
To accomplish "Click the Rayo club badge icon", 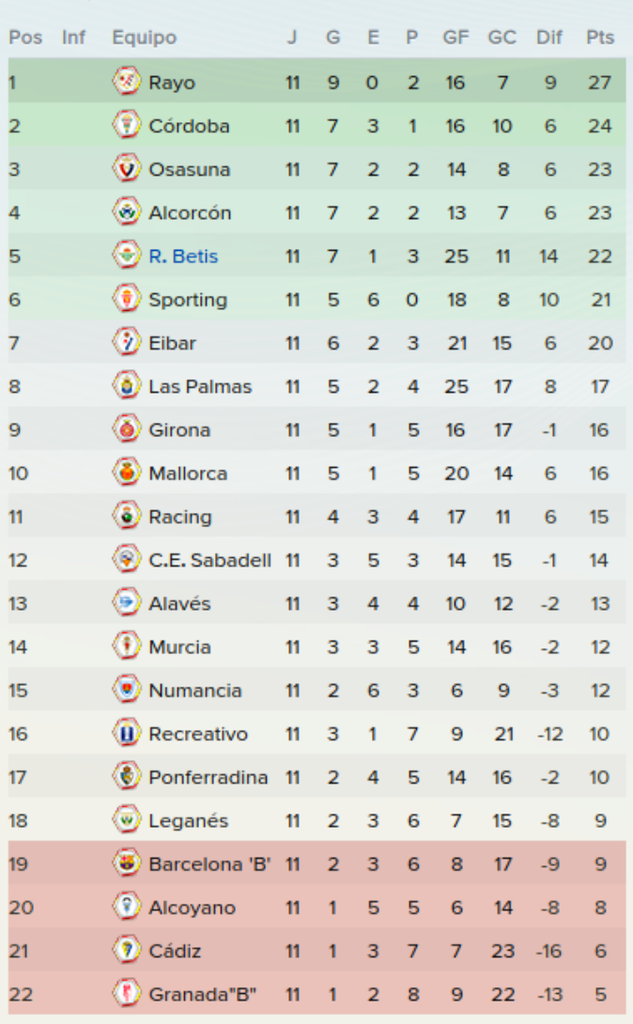I will click(126, 82).
